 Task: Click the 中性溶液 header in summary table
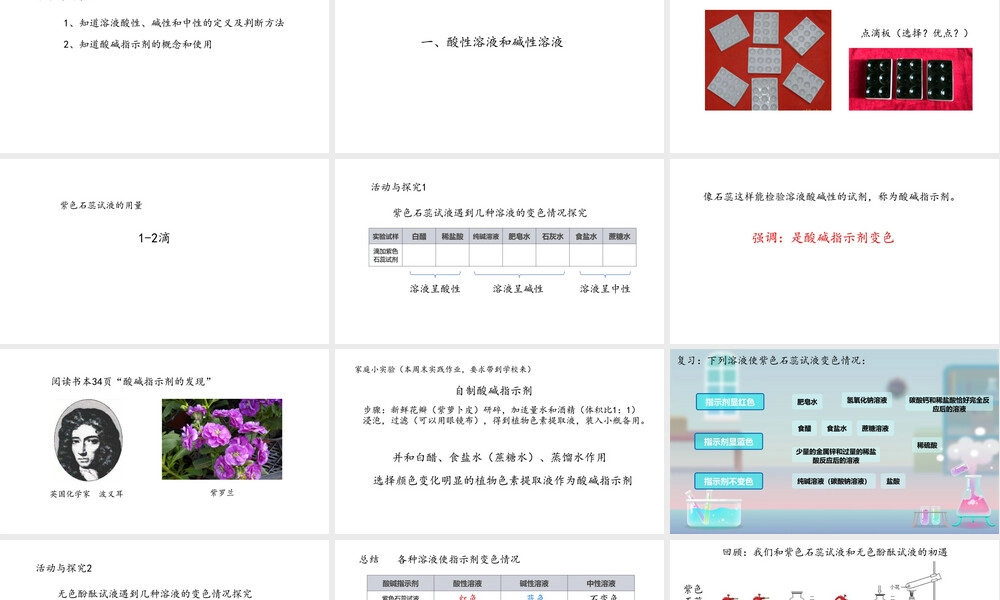click(x=601, y=583)
